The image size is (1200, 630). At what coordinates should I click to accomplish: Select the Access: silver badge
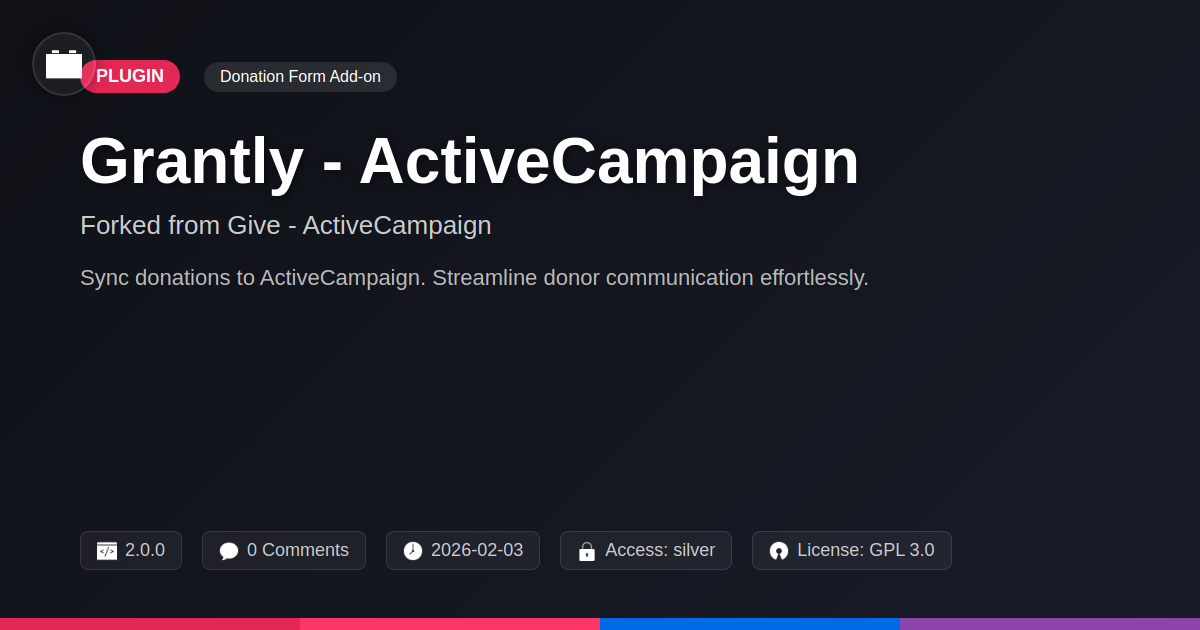[646, 551]
